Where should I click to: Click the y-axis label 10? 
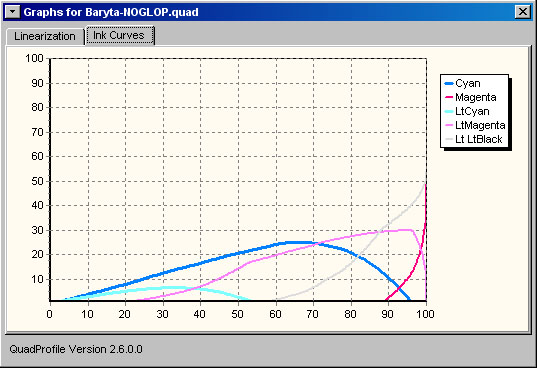(38, 279)
